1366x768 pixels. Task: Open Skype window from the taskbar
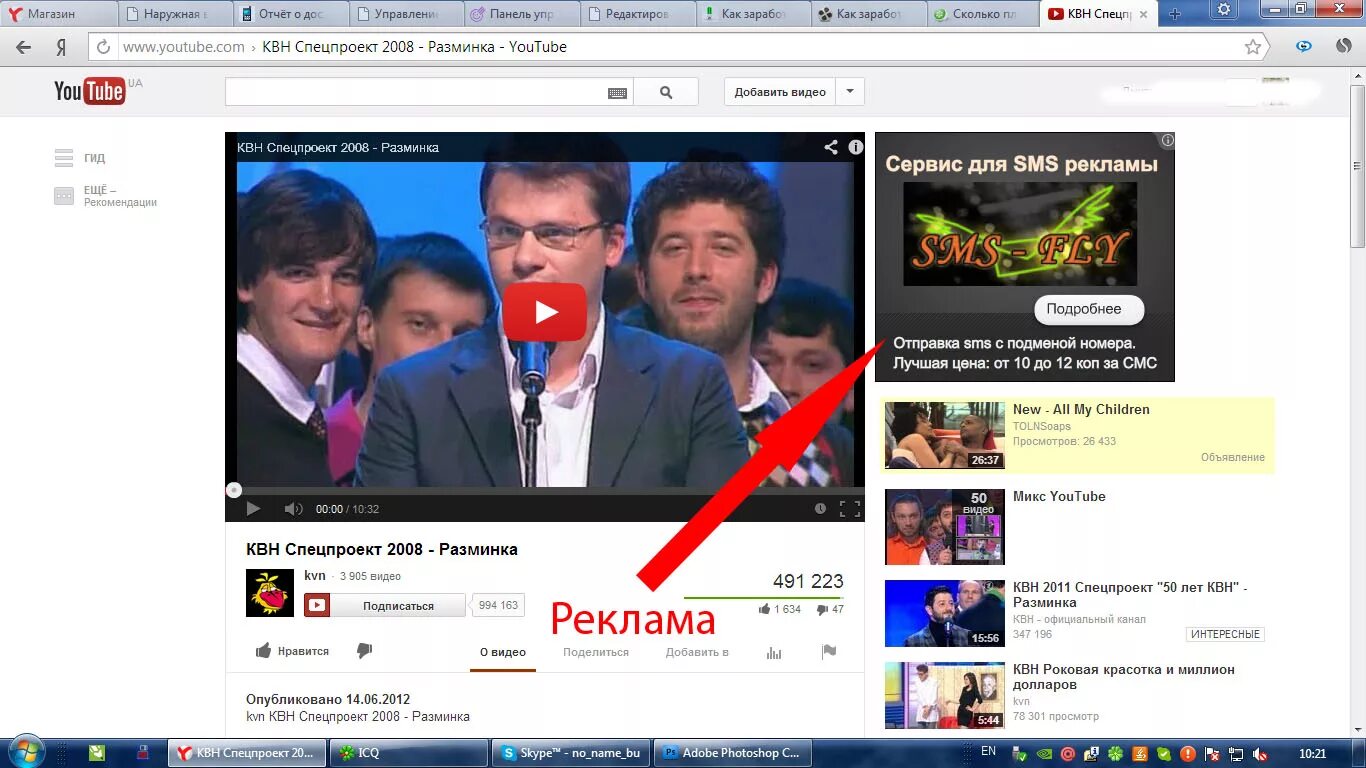[x=572, y=753]
